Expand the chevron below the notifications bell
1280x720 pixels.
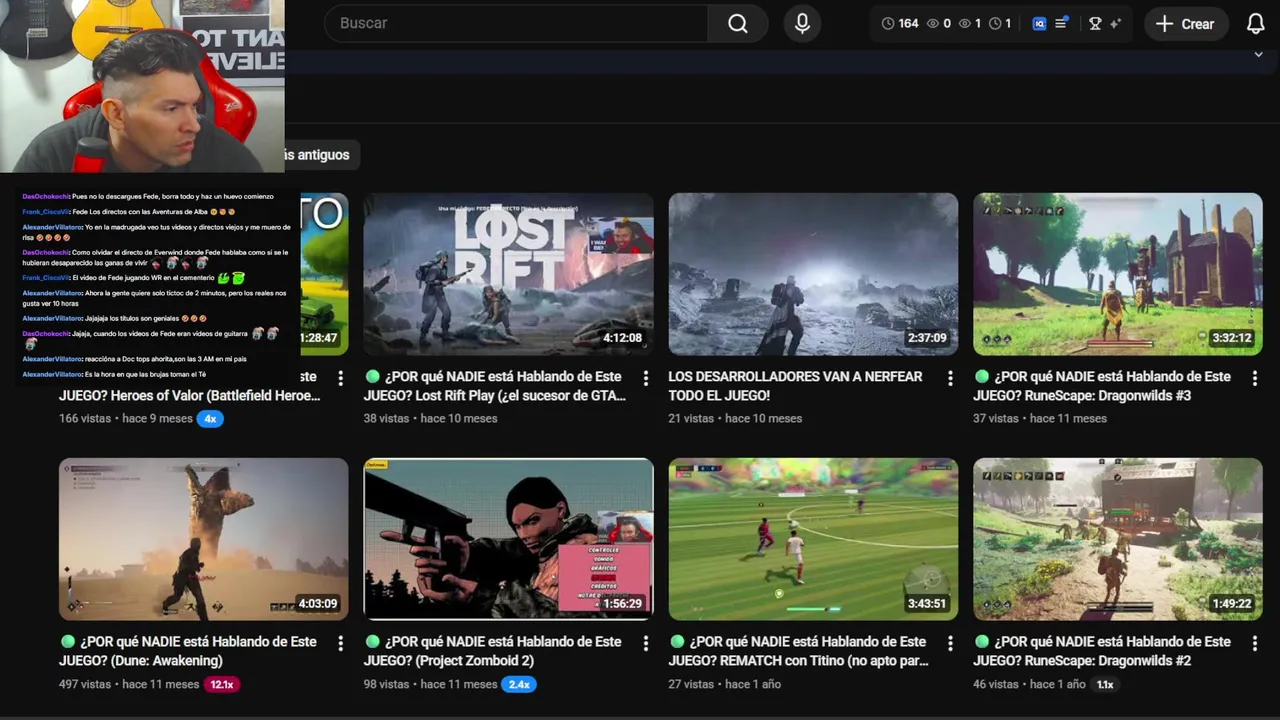tap(1258, 54)
